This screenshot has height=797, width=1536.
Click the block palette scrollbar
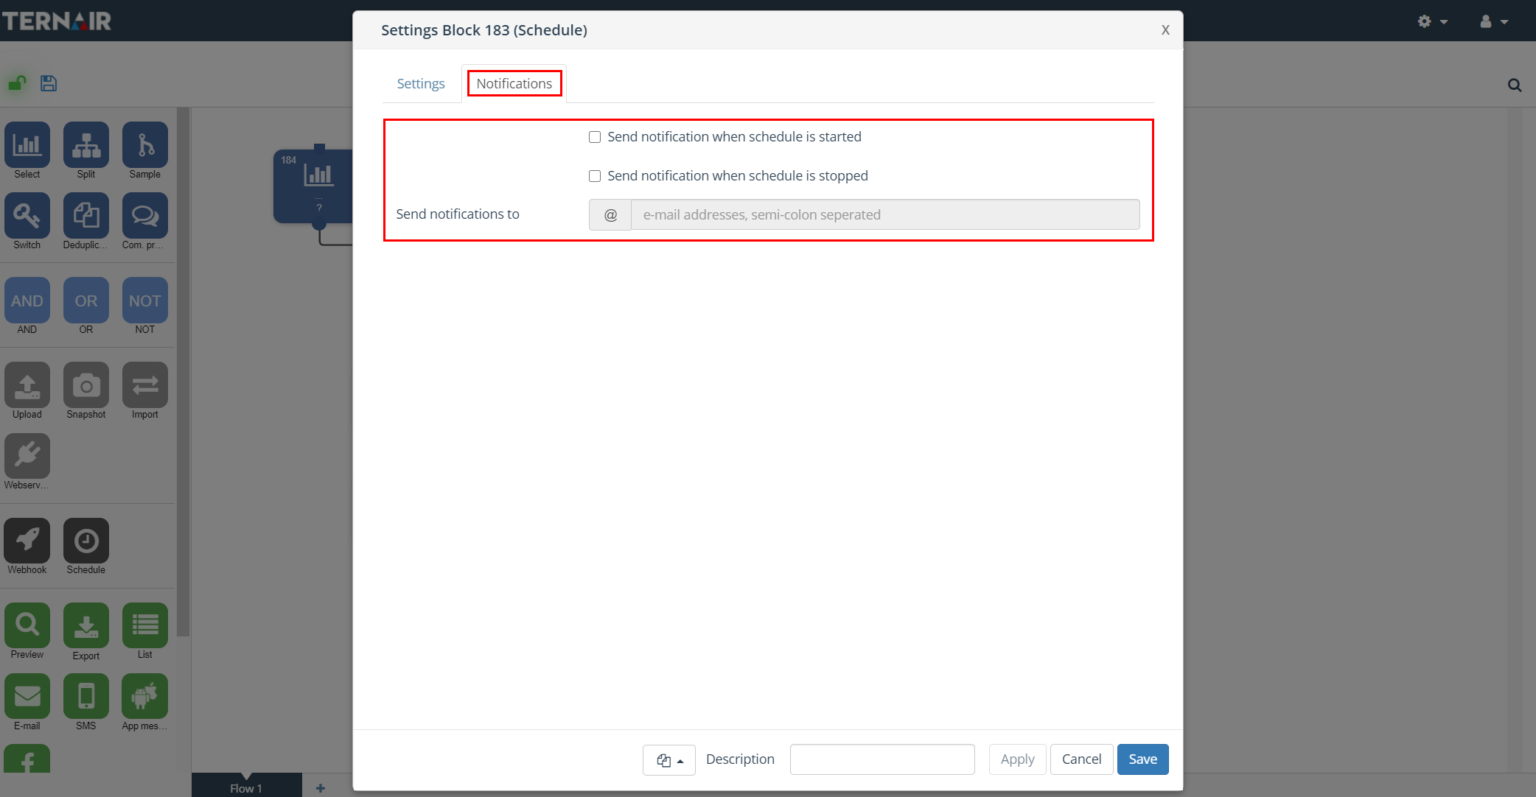click(x=183, y=372)
